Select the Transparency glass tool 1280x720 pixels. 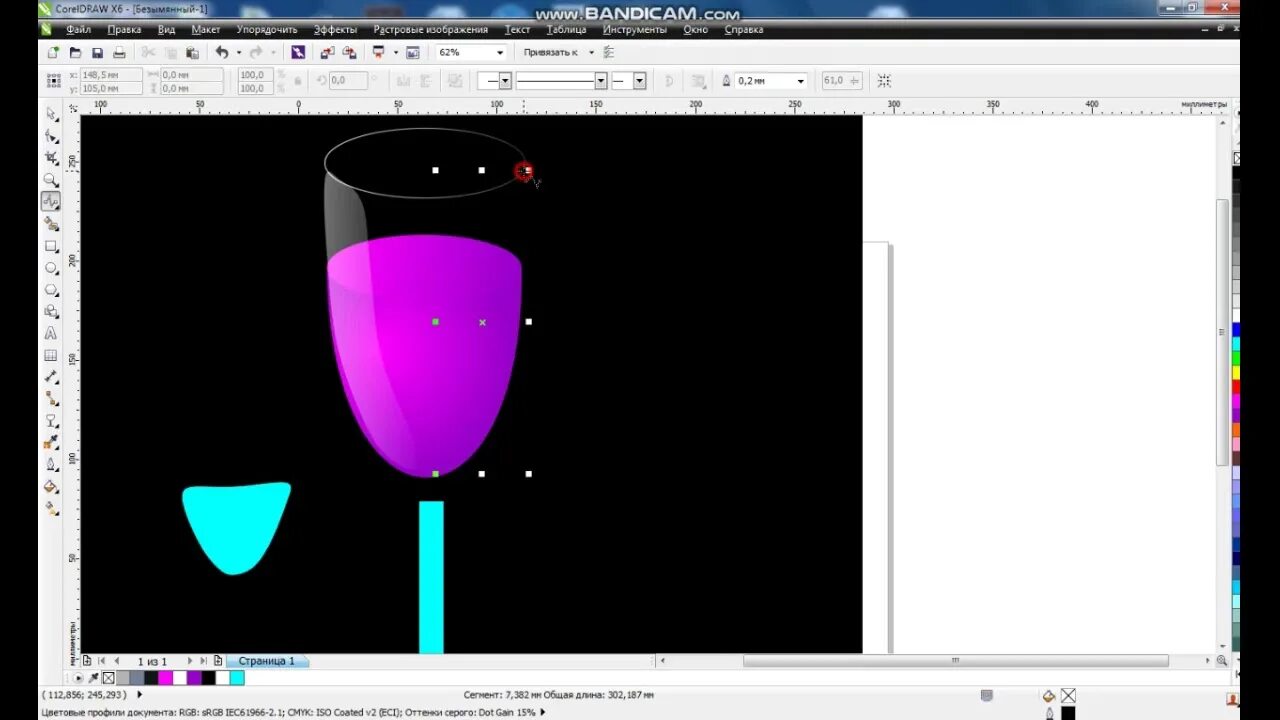point(51,421)
